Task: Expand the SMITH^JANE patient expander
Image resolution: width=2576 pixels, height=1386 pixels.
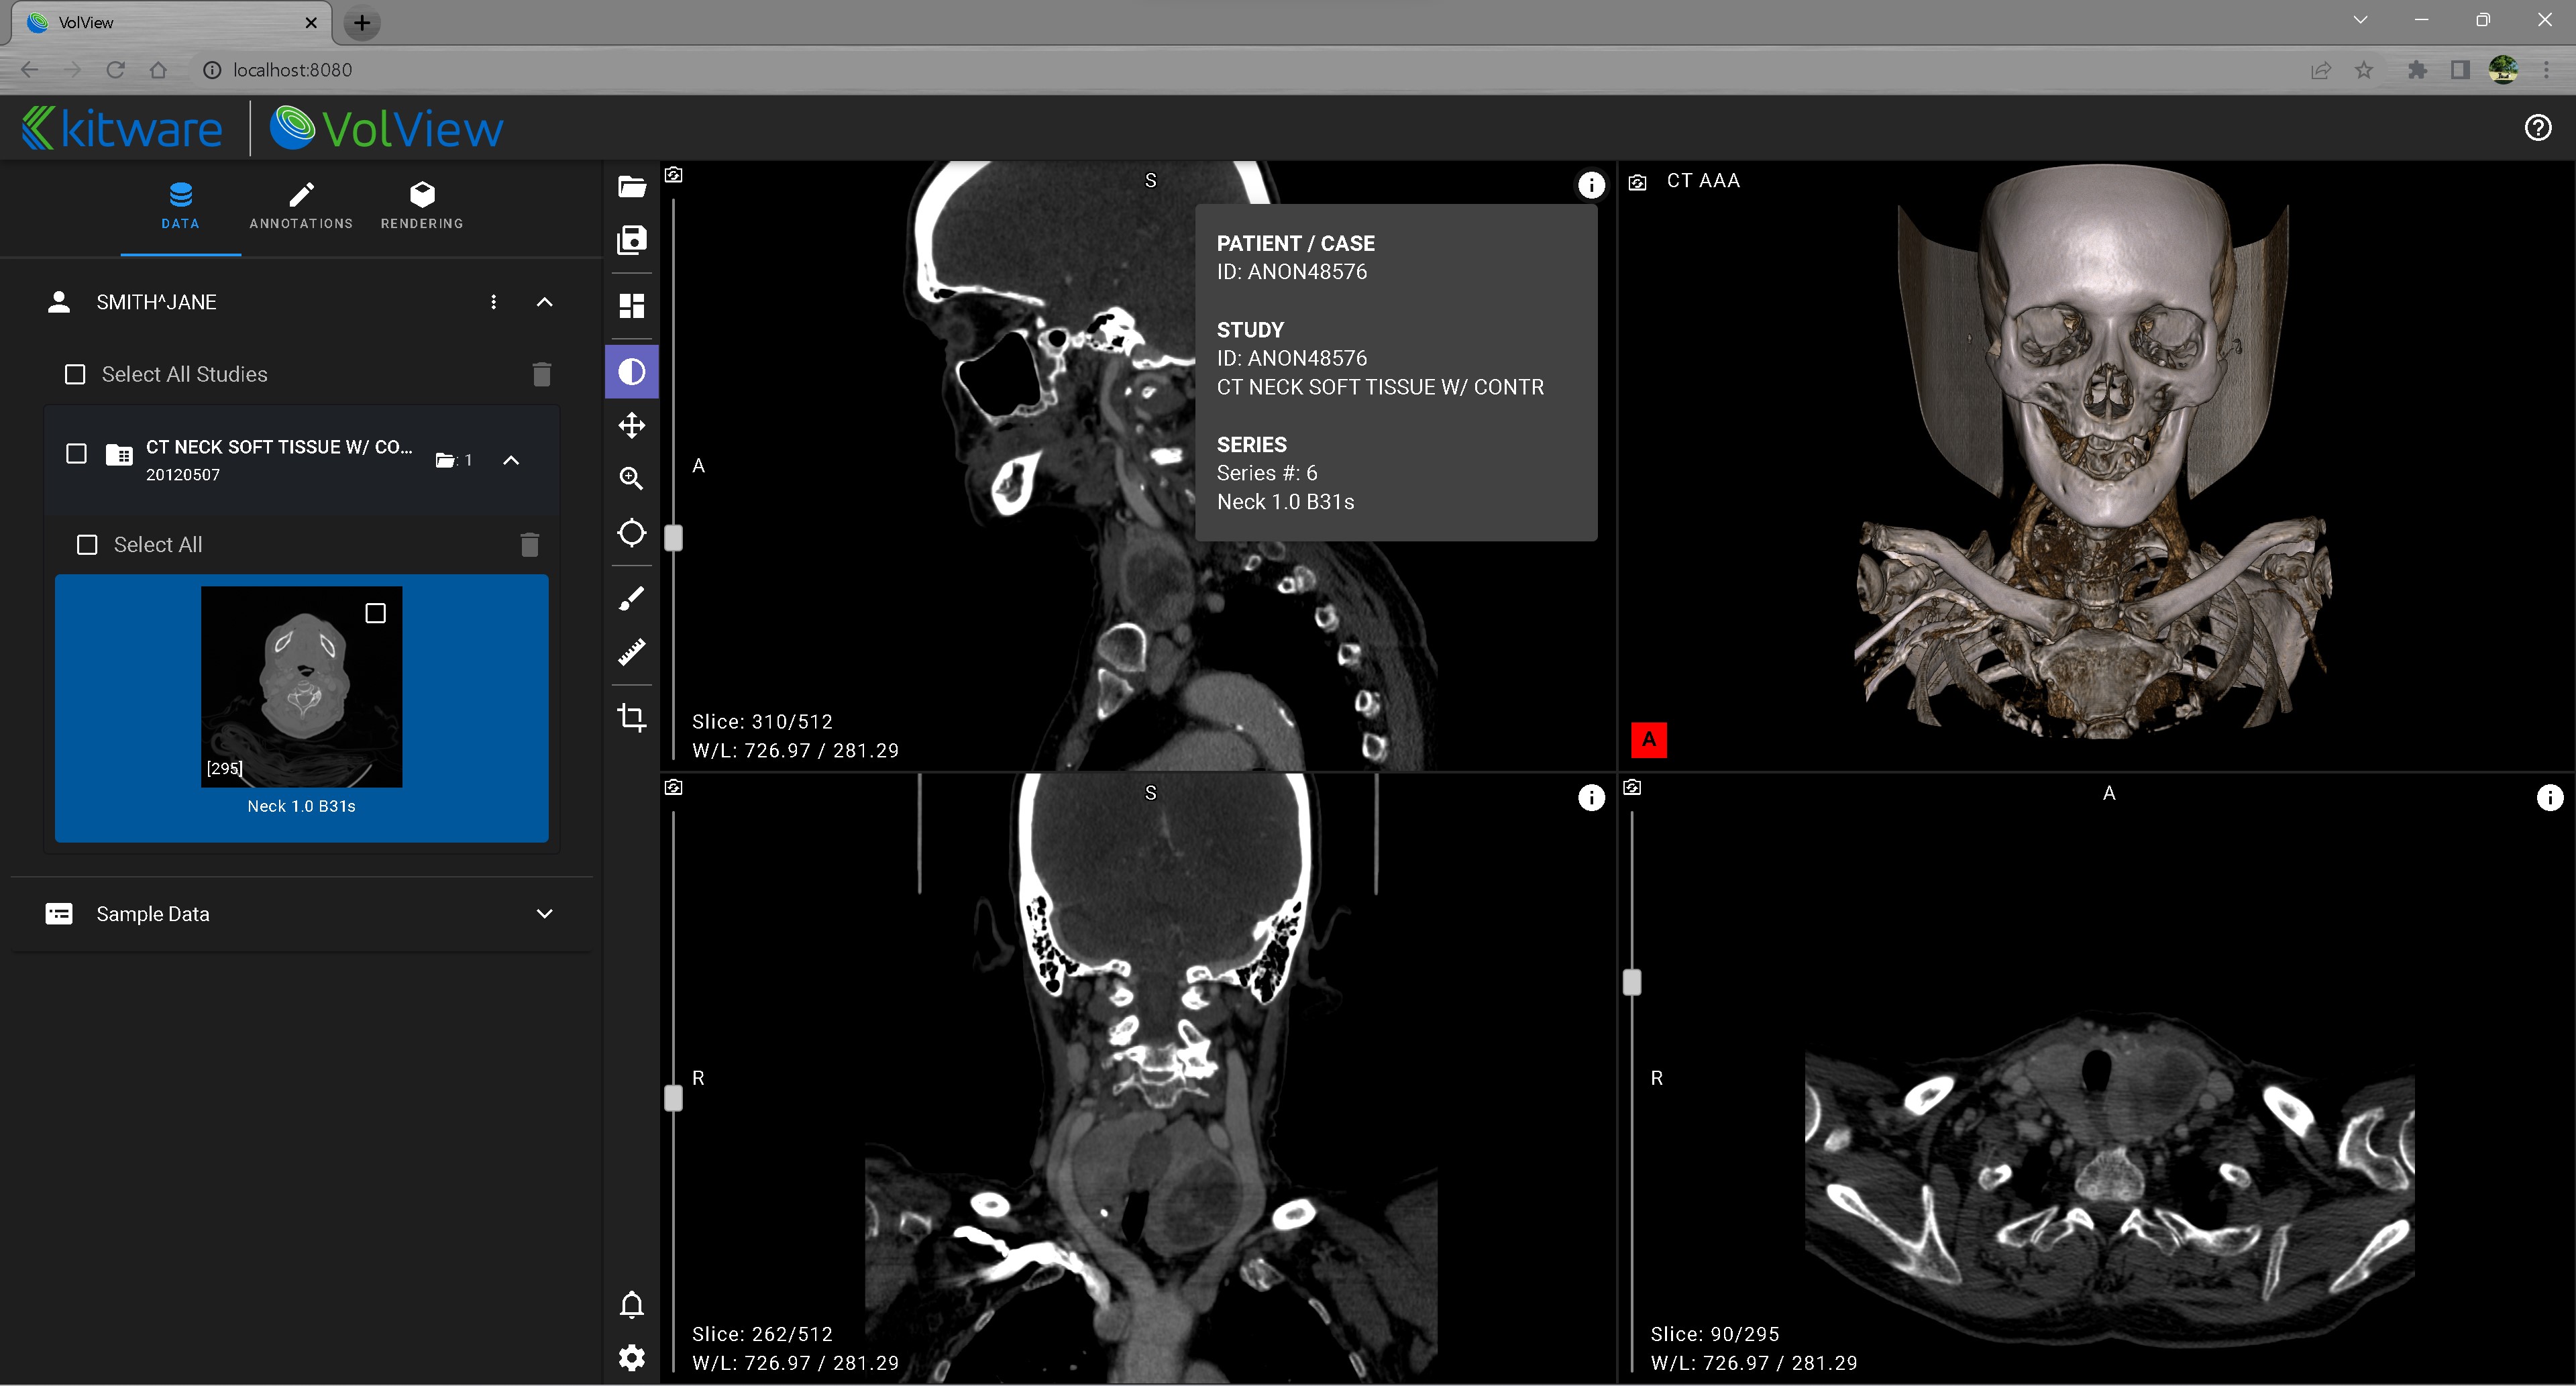Action: click(546, 302)
